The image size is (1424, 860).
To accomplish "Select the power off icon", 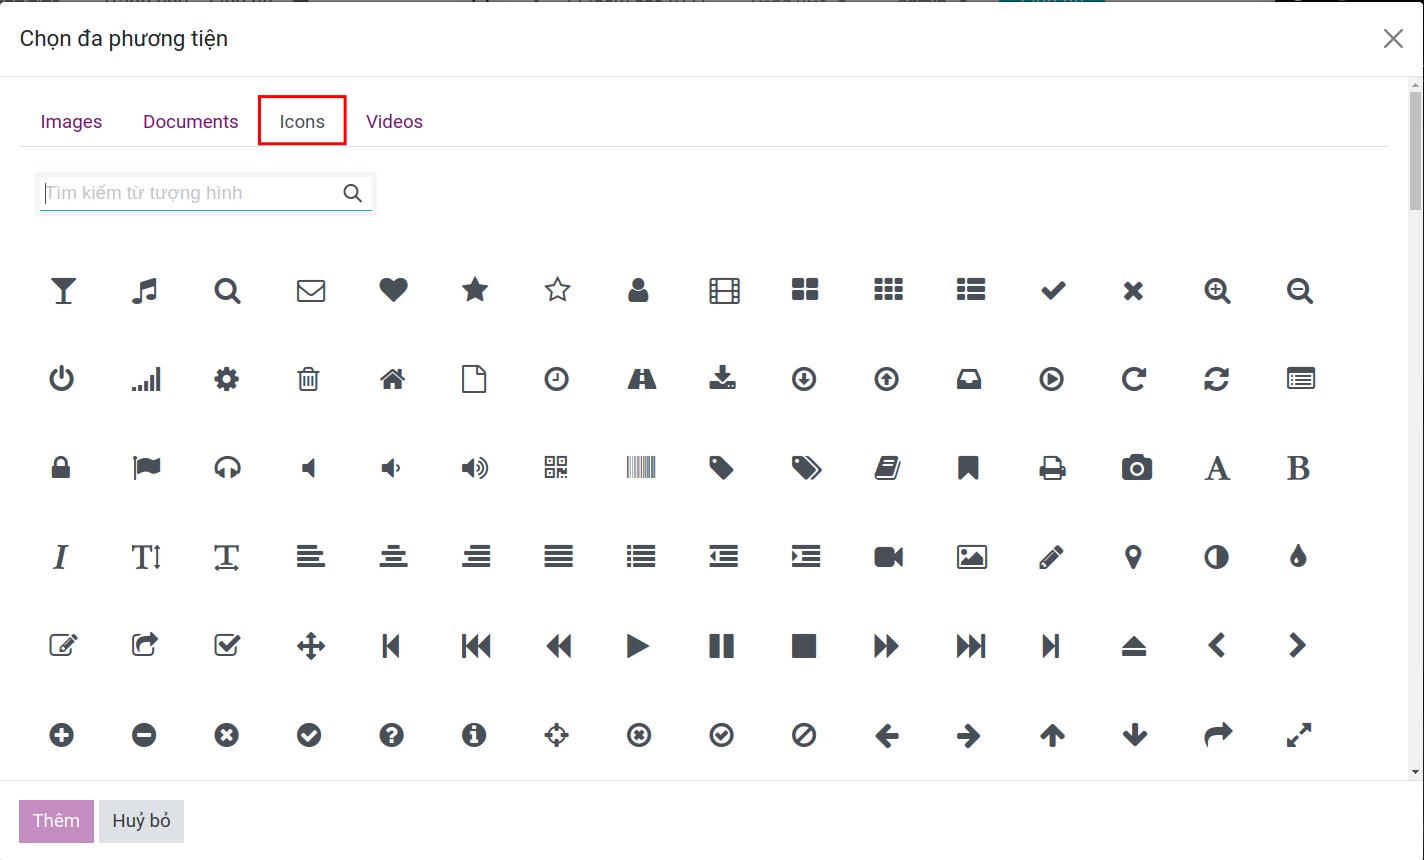I will pos(62,379).
